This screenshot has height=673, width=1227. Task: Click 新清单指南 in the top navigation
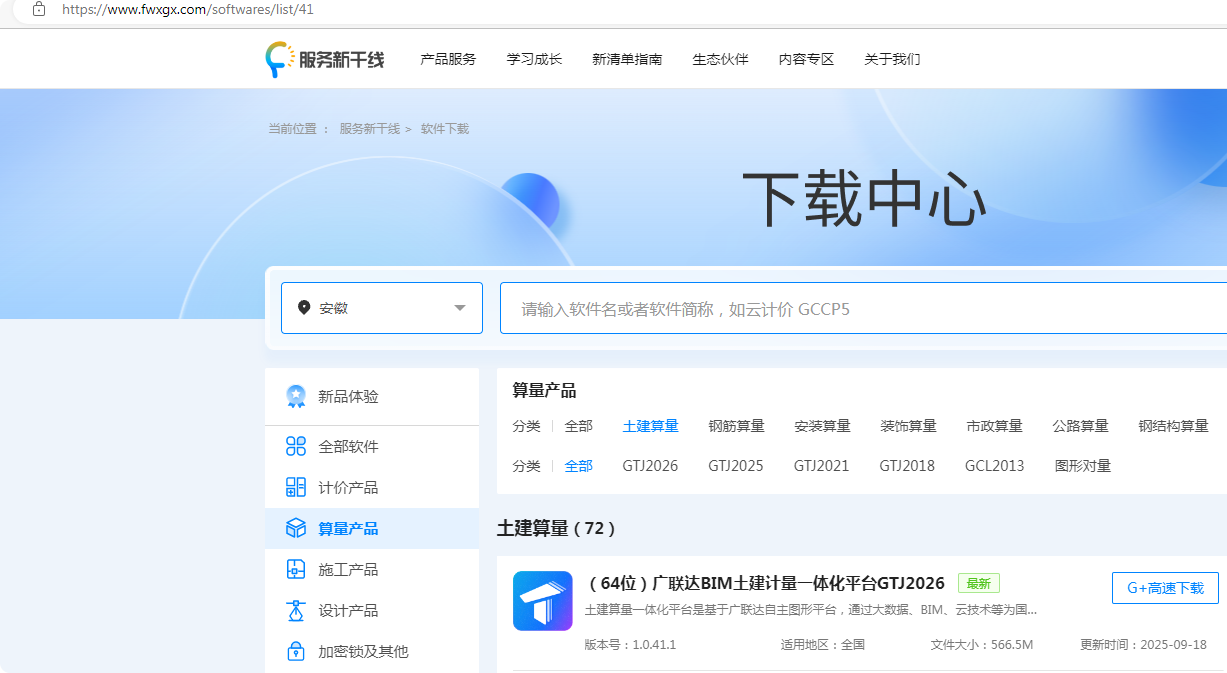point(627,59)
